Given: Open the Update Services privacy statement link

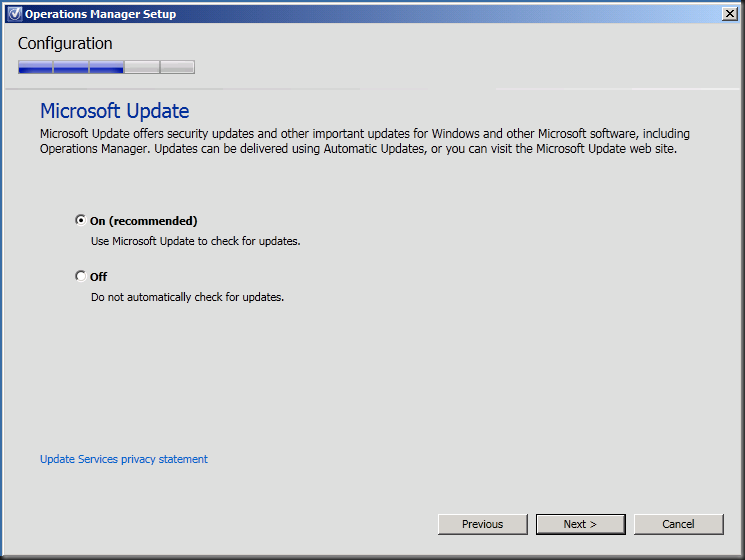Looking at the screenshot, I should (124, 459).
